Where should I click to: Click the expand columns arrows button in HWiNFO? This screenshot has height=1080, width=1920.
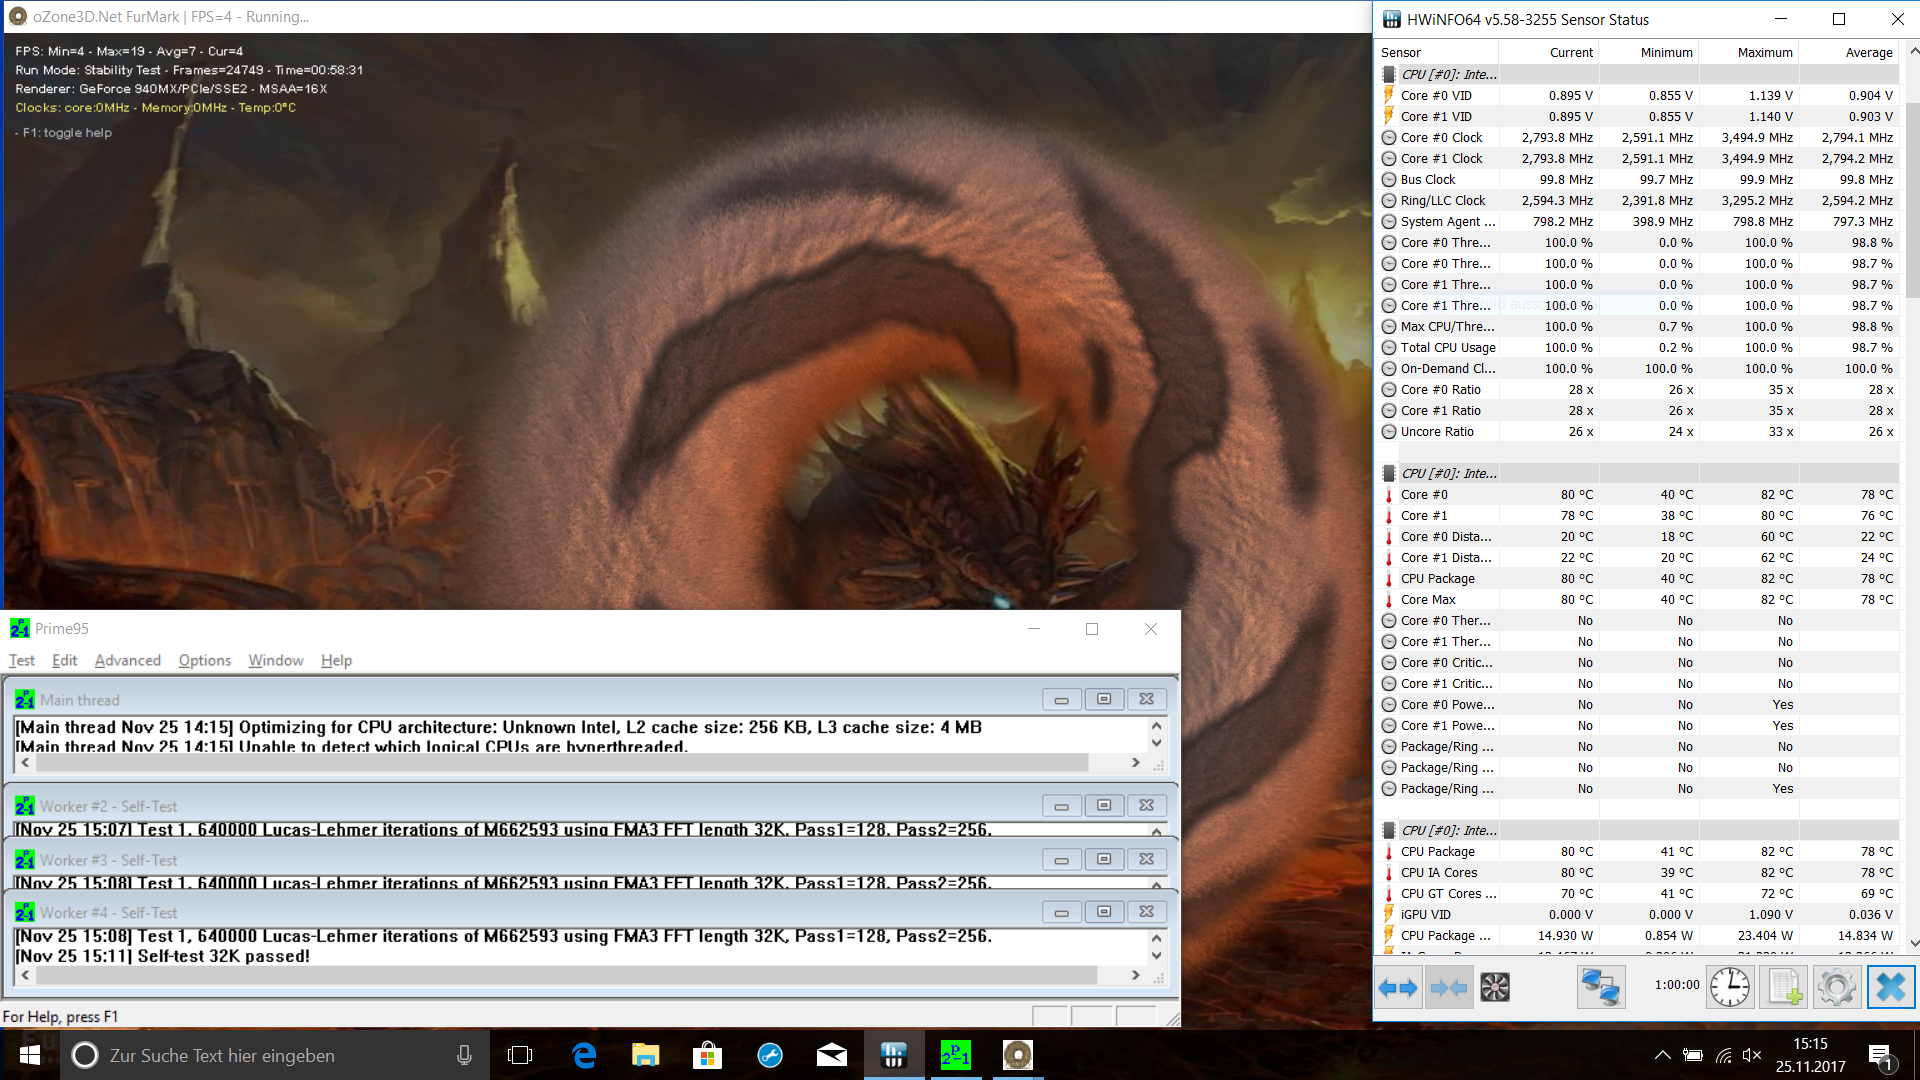tap(1398, 988)
